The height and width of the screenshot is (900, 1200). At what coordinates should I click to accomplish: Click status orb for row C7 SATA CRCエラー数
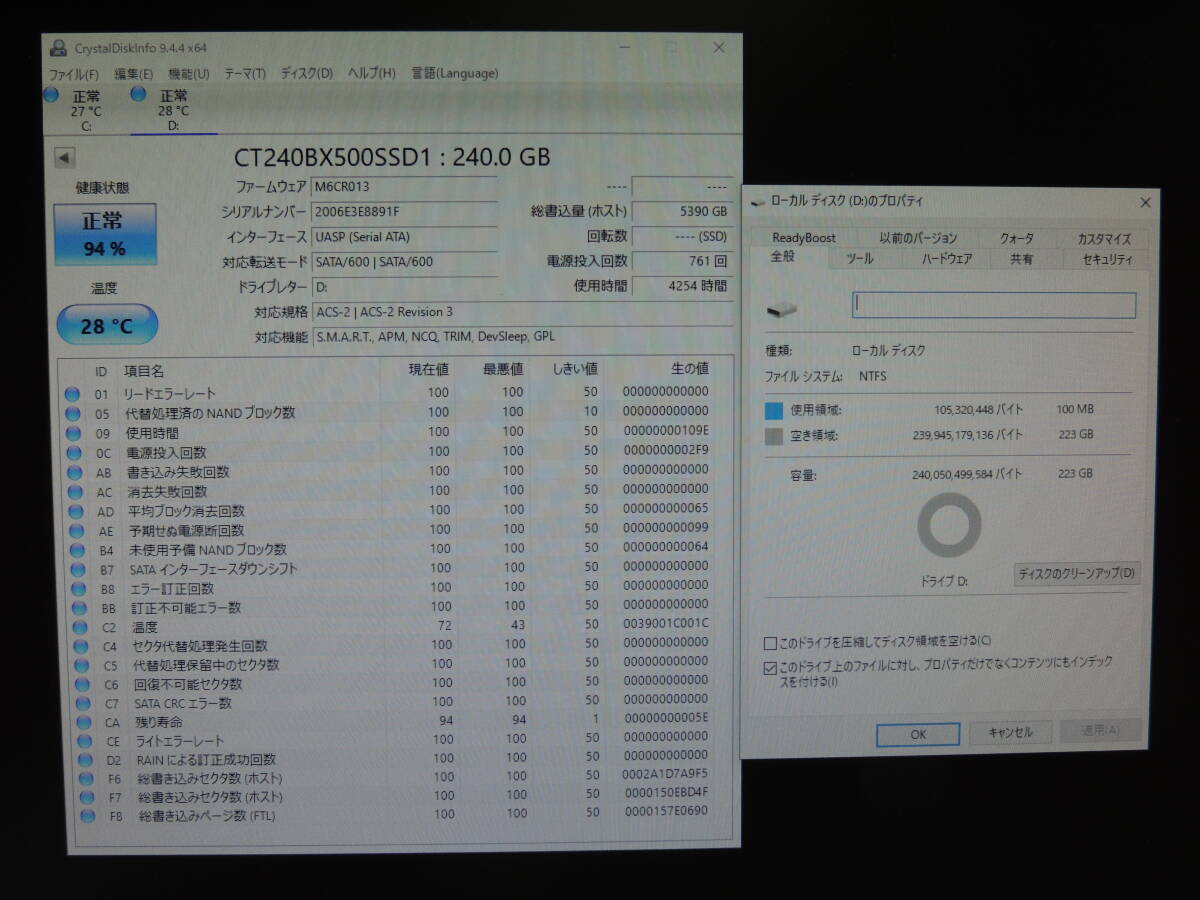[x=84, y=702]
